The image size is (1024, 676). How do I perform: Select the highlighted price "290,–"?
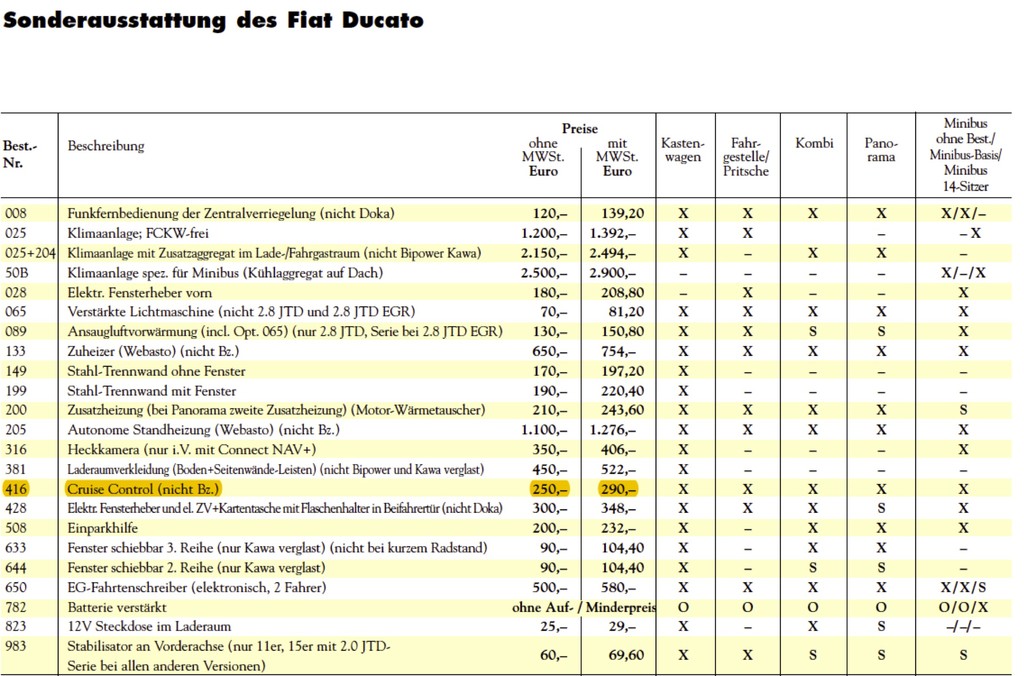click(x=618, y=489)
